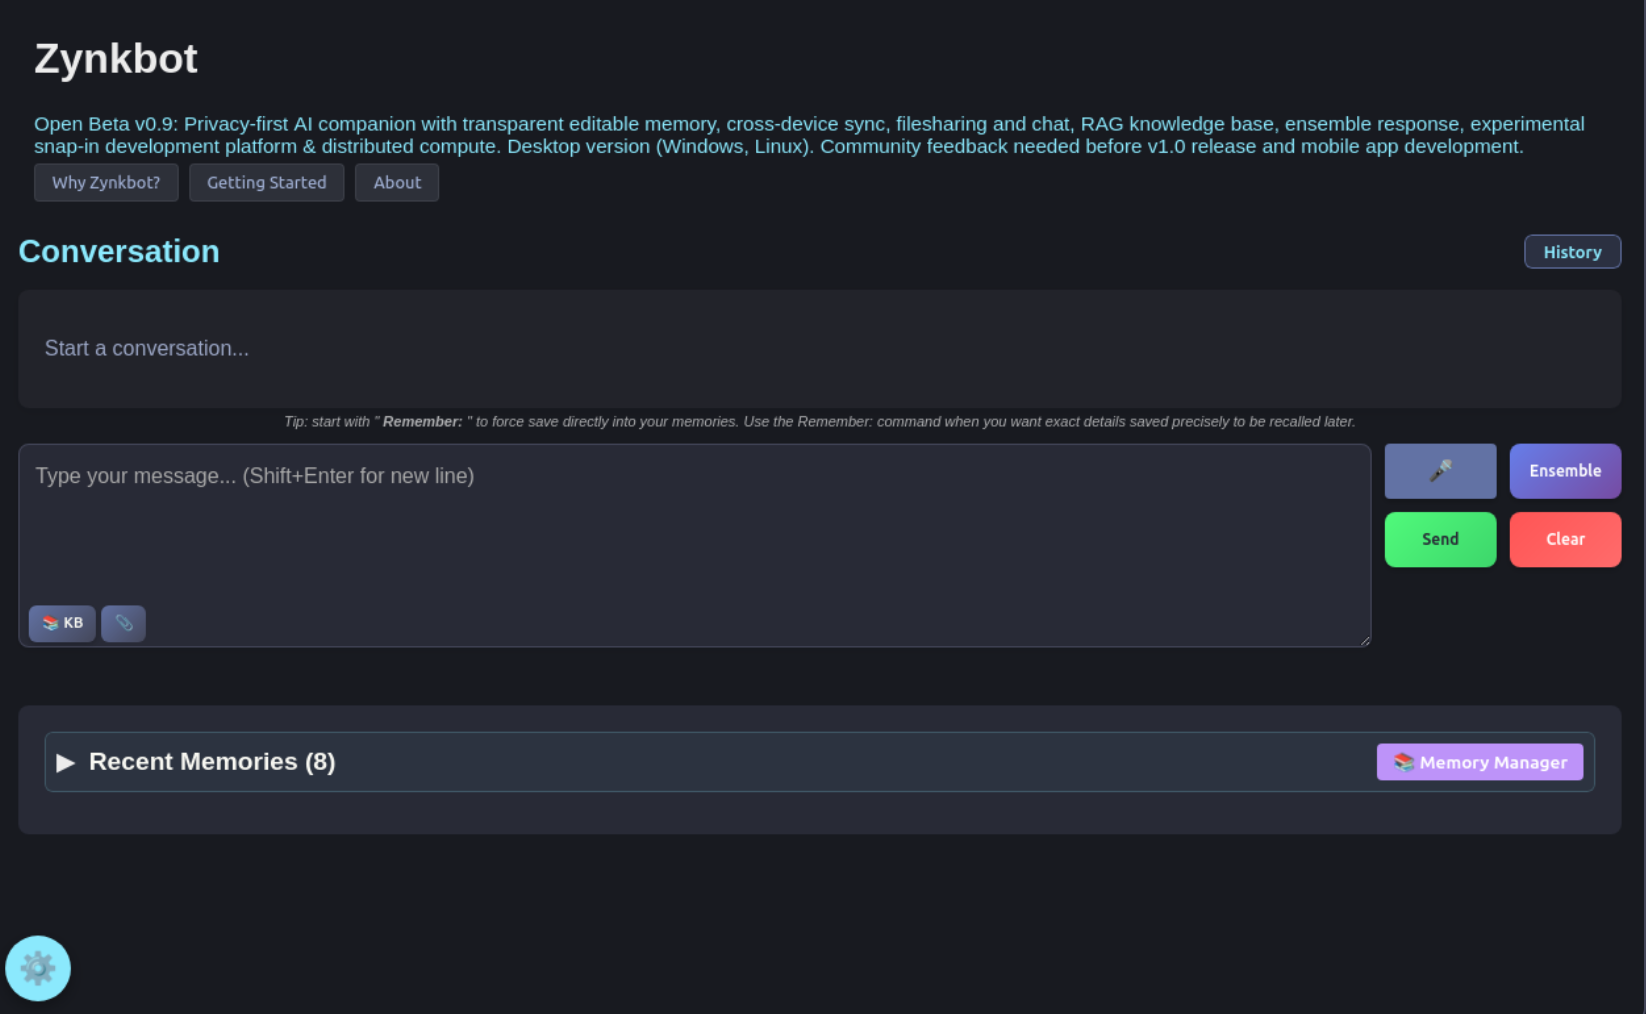
Task: Toggle Ensemble response mode
Action: point(1565,471)
